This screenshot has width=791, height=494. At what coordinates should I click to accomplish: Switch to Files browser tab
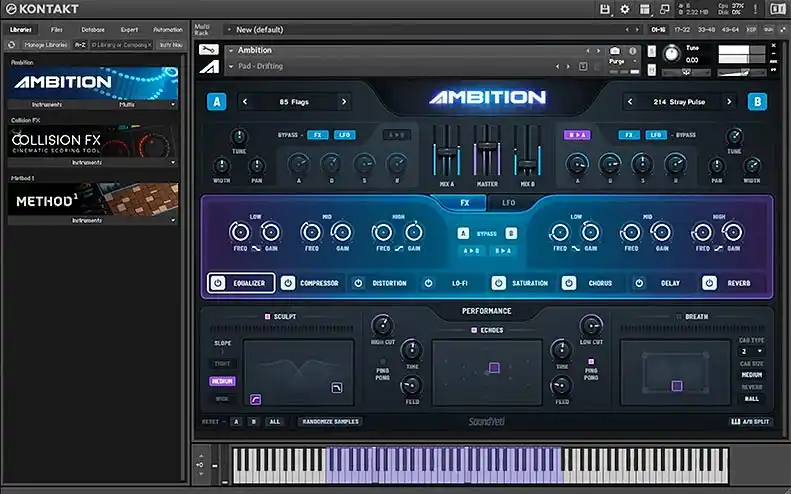[x=56, y=30]
